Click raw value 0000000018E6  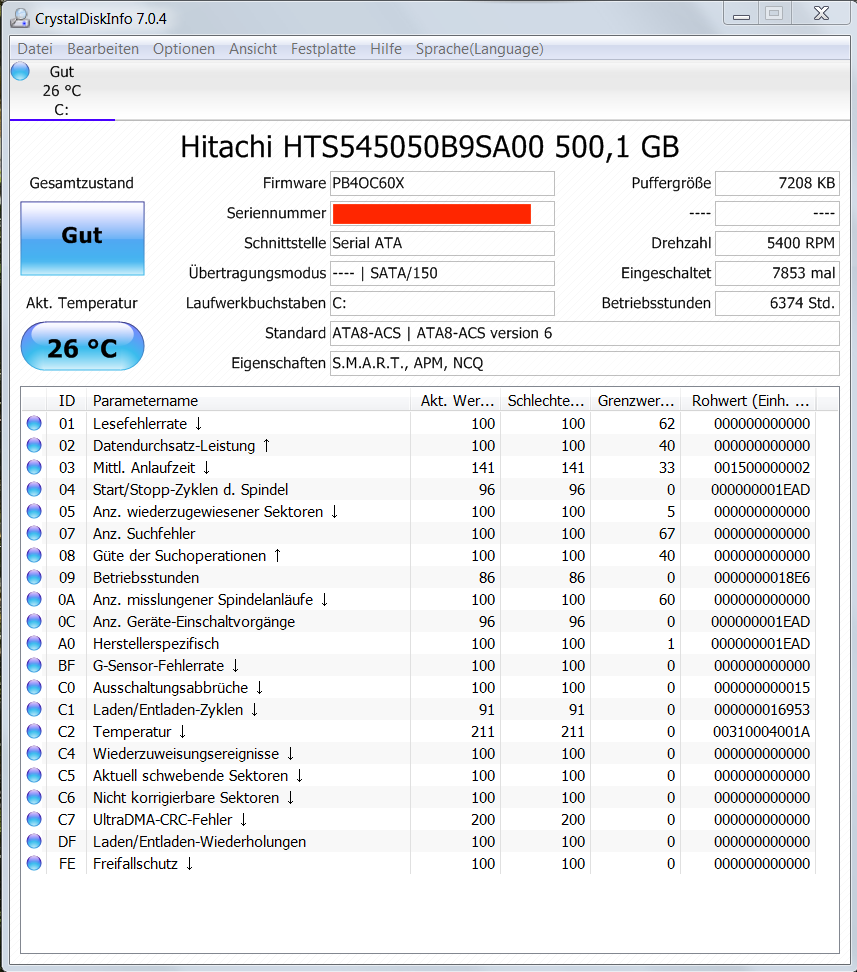pyautogui.click(x=762, y=577)
